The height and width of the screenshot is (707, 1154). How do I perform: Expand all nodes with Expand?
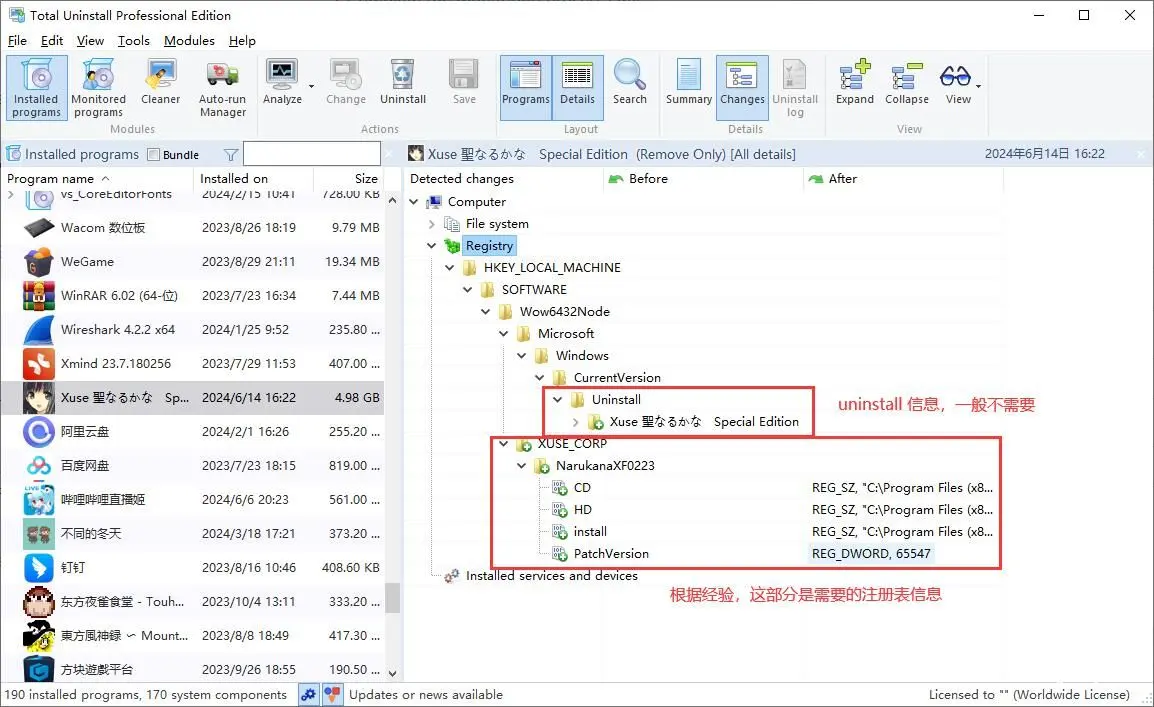[854, 82]
